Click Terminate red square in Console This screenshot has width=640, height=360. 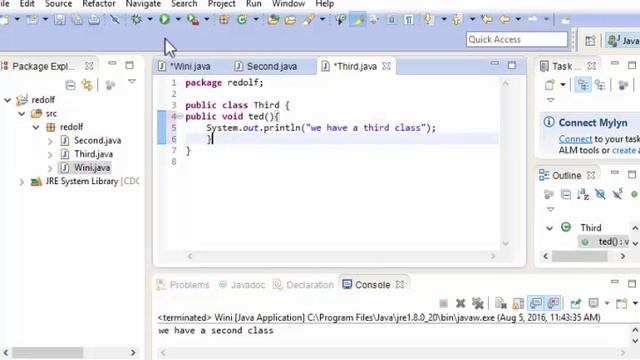(x=444, y=303)
